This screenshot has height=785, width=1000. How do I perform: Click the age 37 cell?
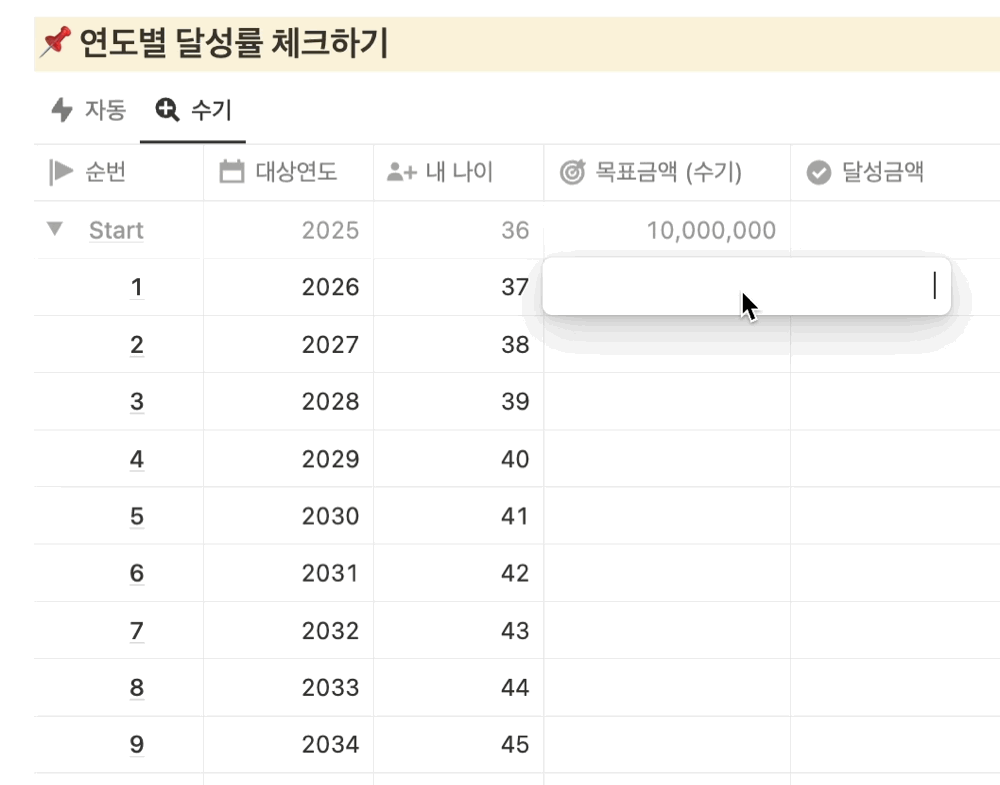(459, 287)
